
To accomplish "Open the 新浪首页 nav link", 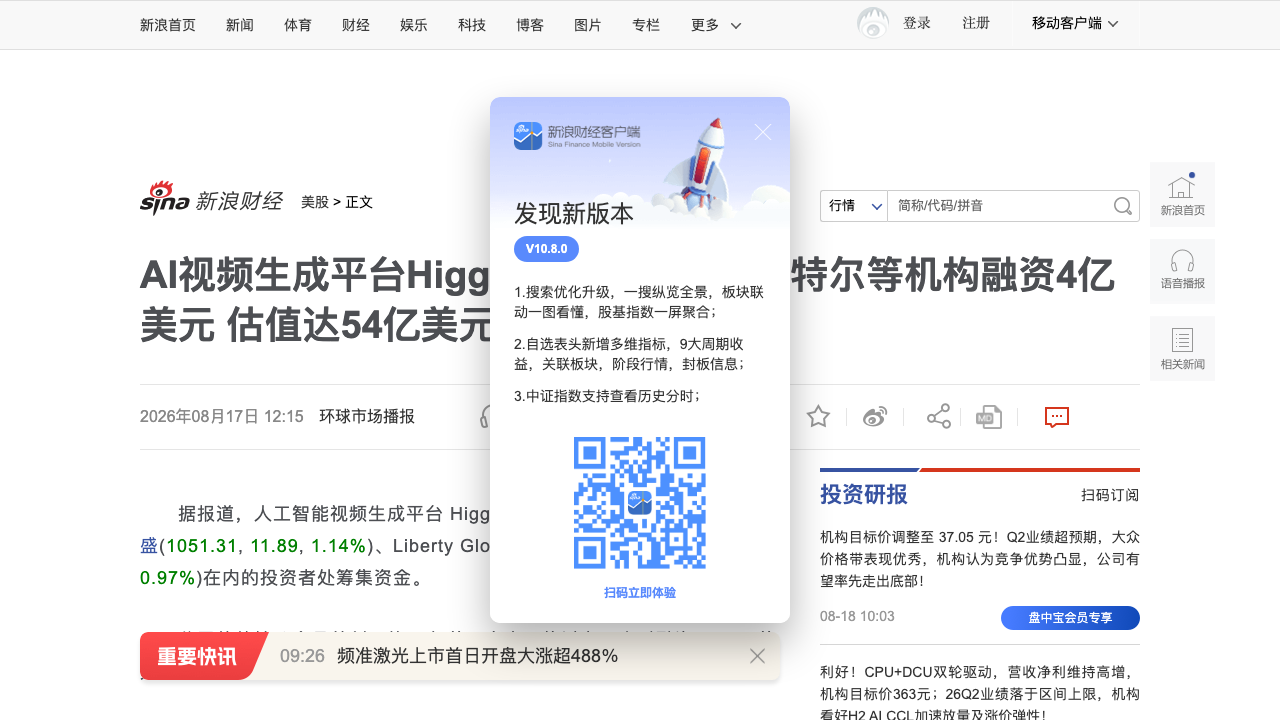I will (168, 25).
